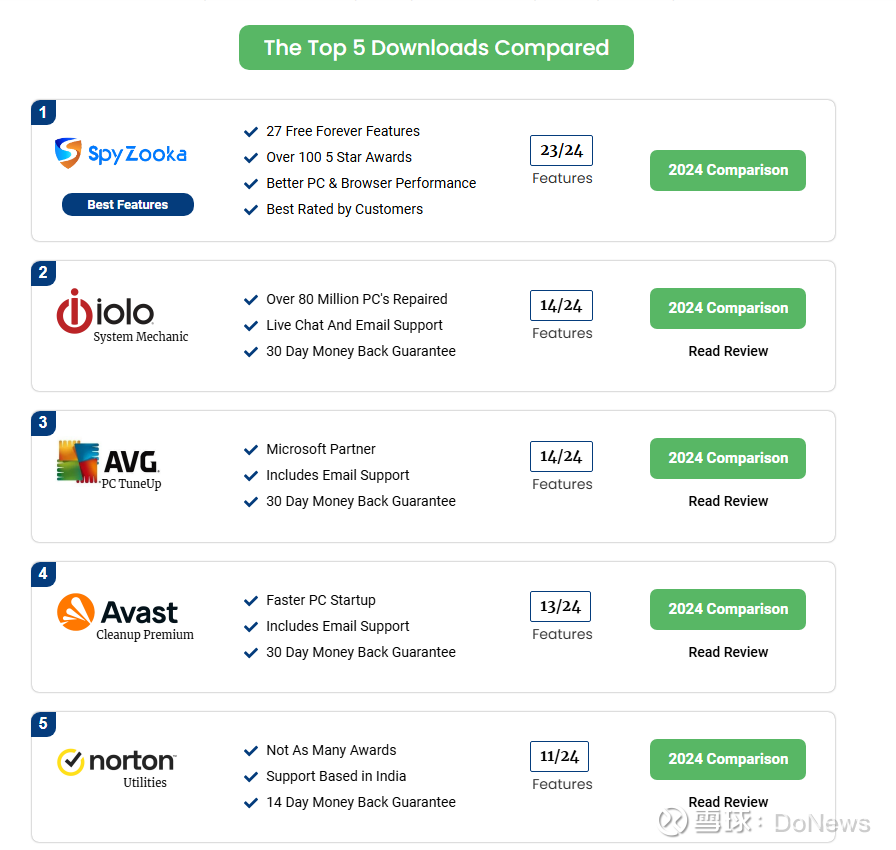This screenshot has width=896, height=850.
Task: Click the number 5 rank badge
Action: pyautogui.click(x=43, y=724)
